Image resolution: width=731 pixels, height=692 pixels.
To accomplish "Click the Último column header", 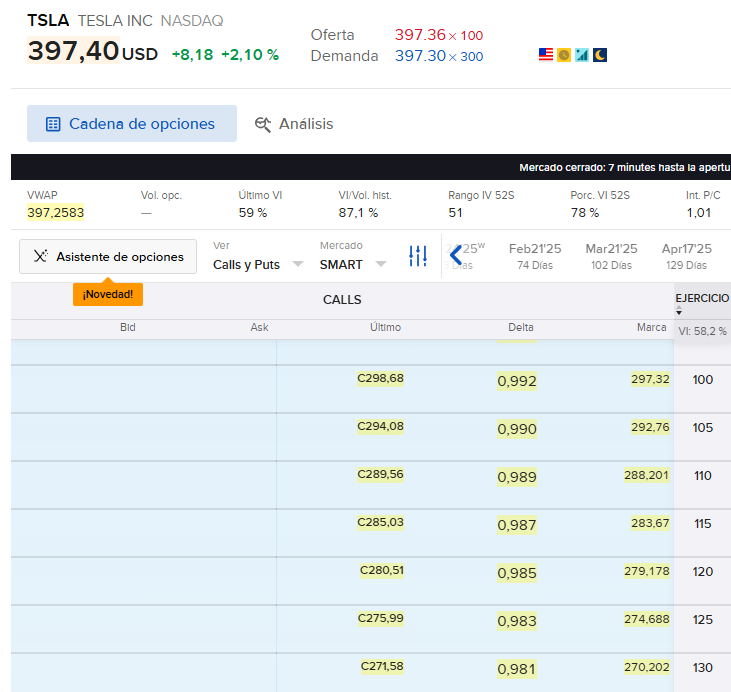I will (x=386, y=327).
